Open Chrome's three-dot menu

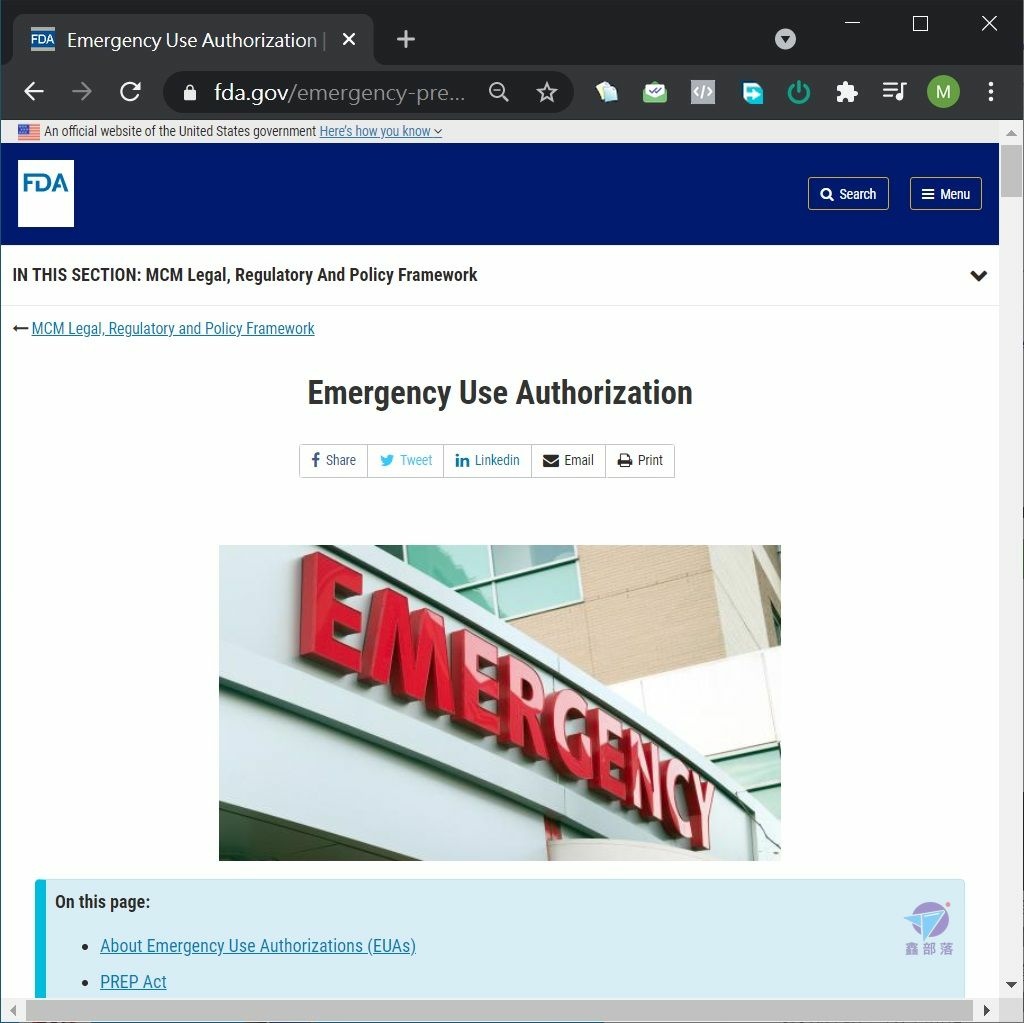(x=991, y=91)
